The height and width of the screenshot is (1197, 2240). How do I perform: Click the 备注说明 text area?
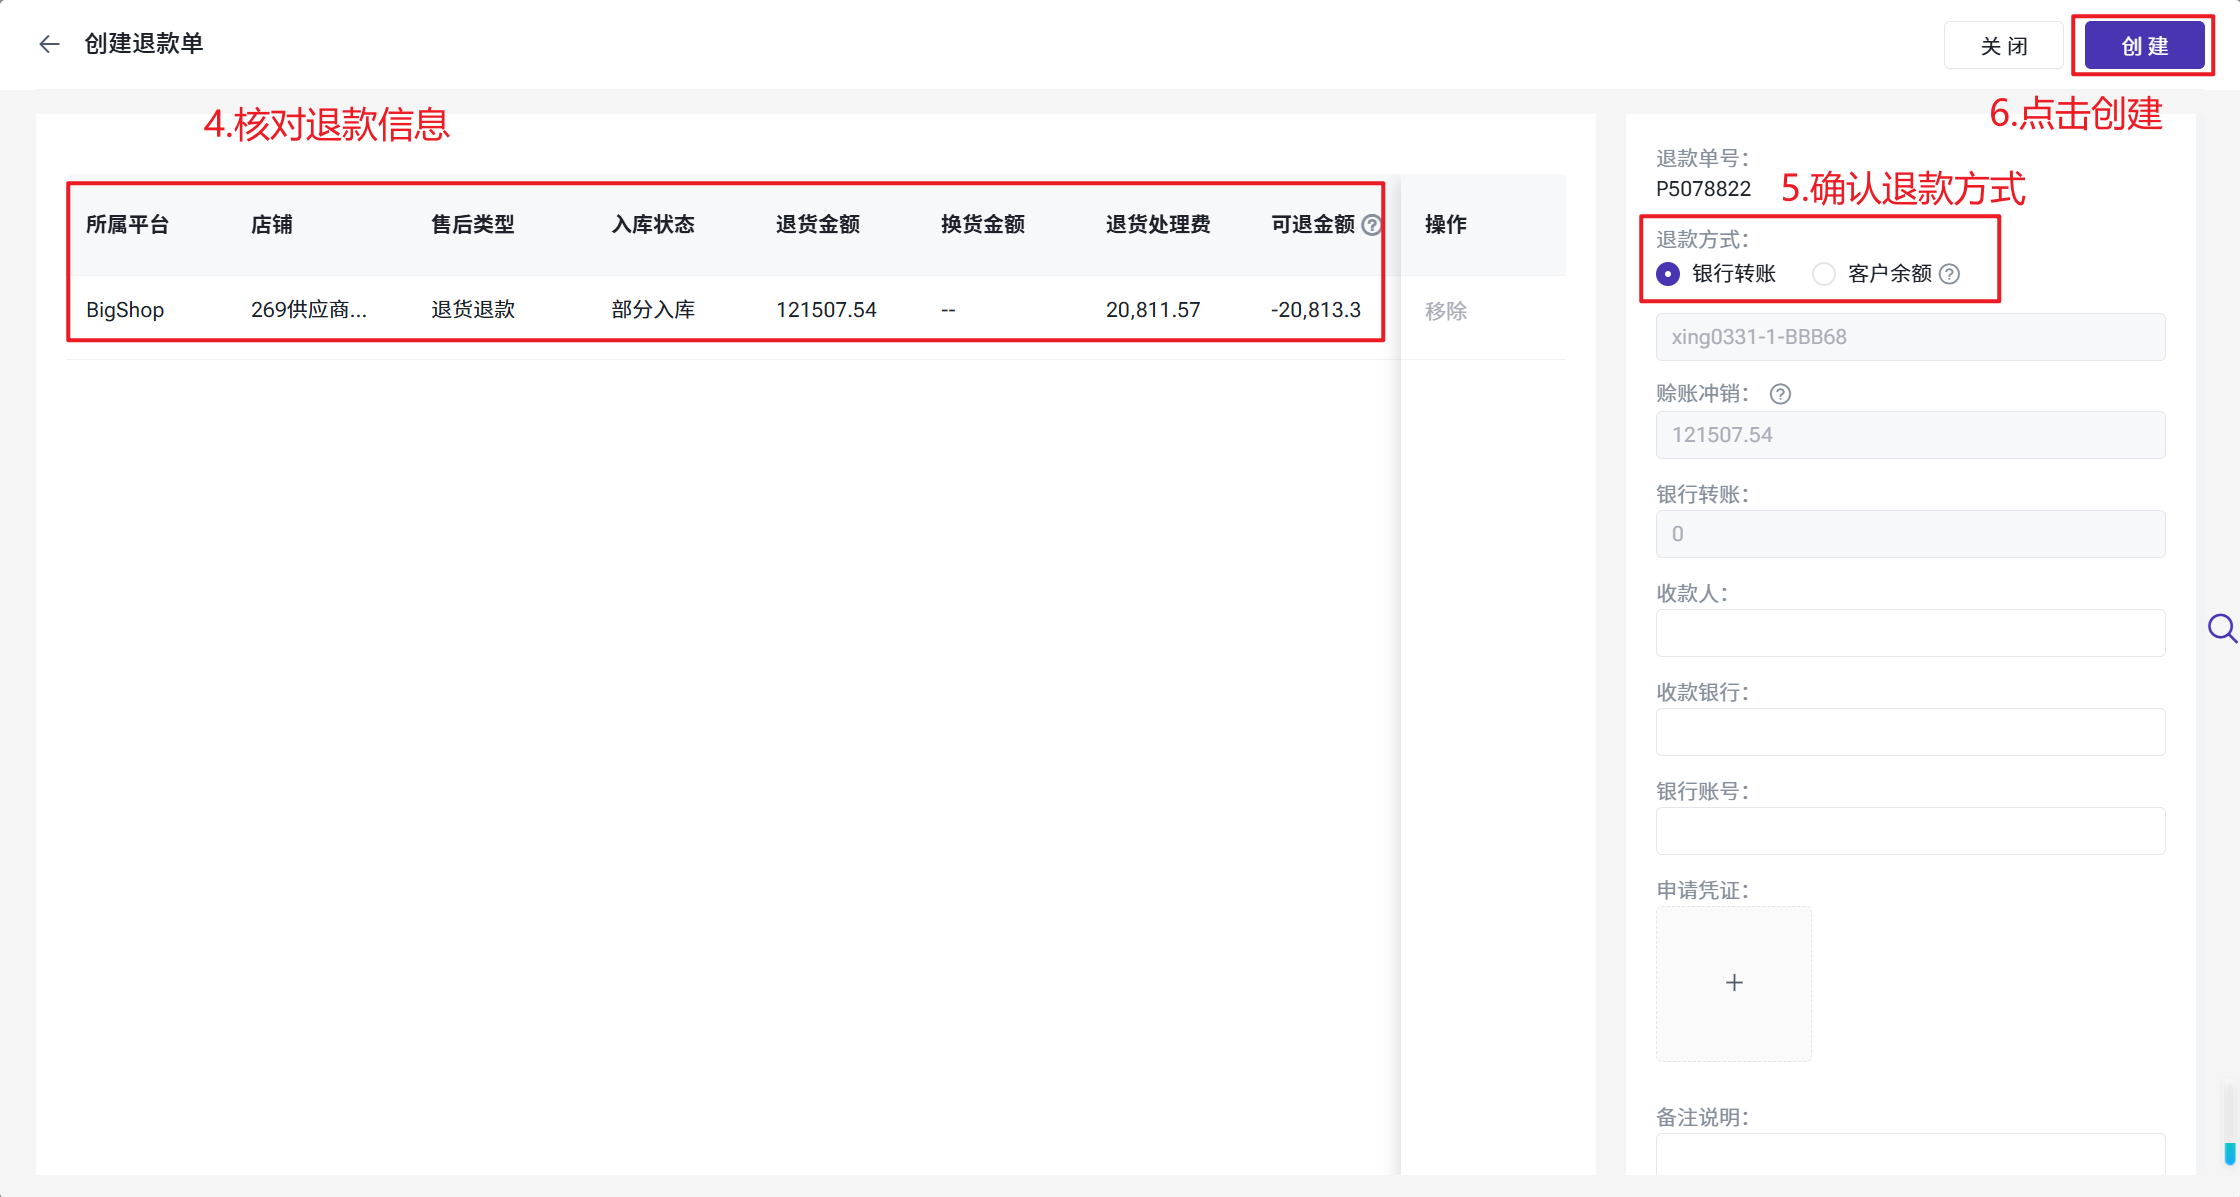(x=1910, y=1154)
